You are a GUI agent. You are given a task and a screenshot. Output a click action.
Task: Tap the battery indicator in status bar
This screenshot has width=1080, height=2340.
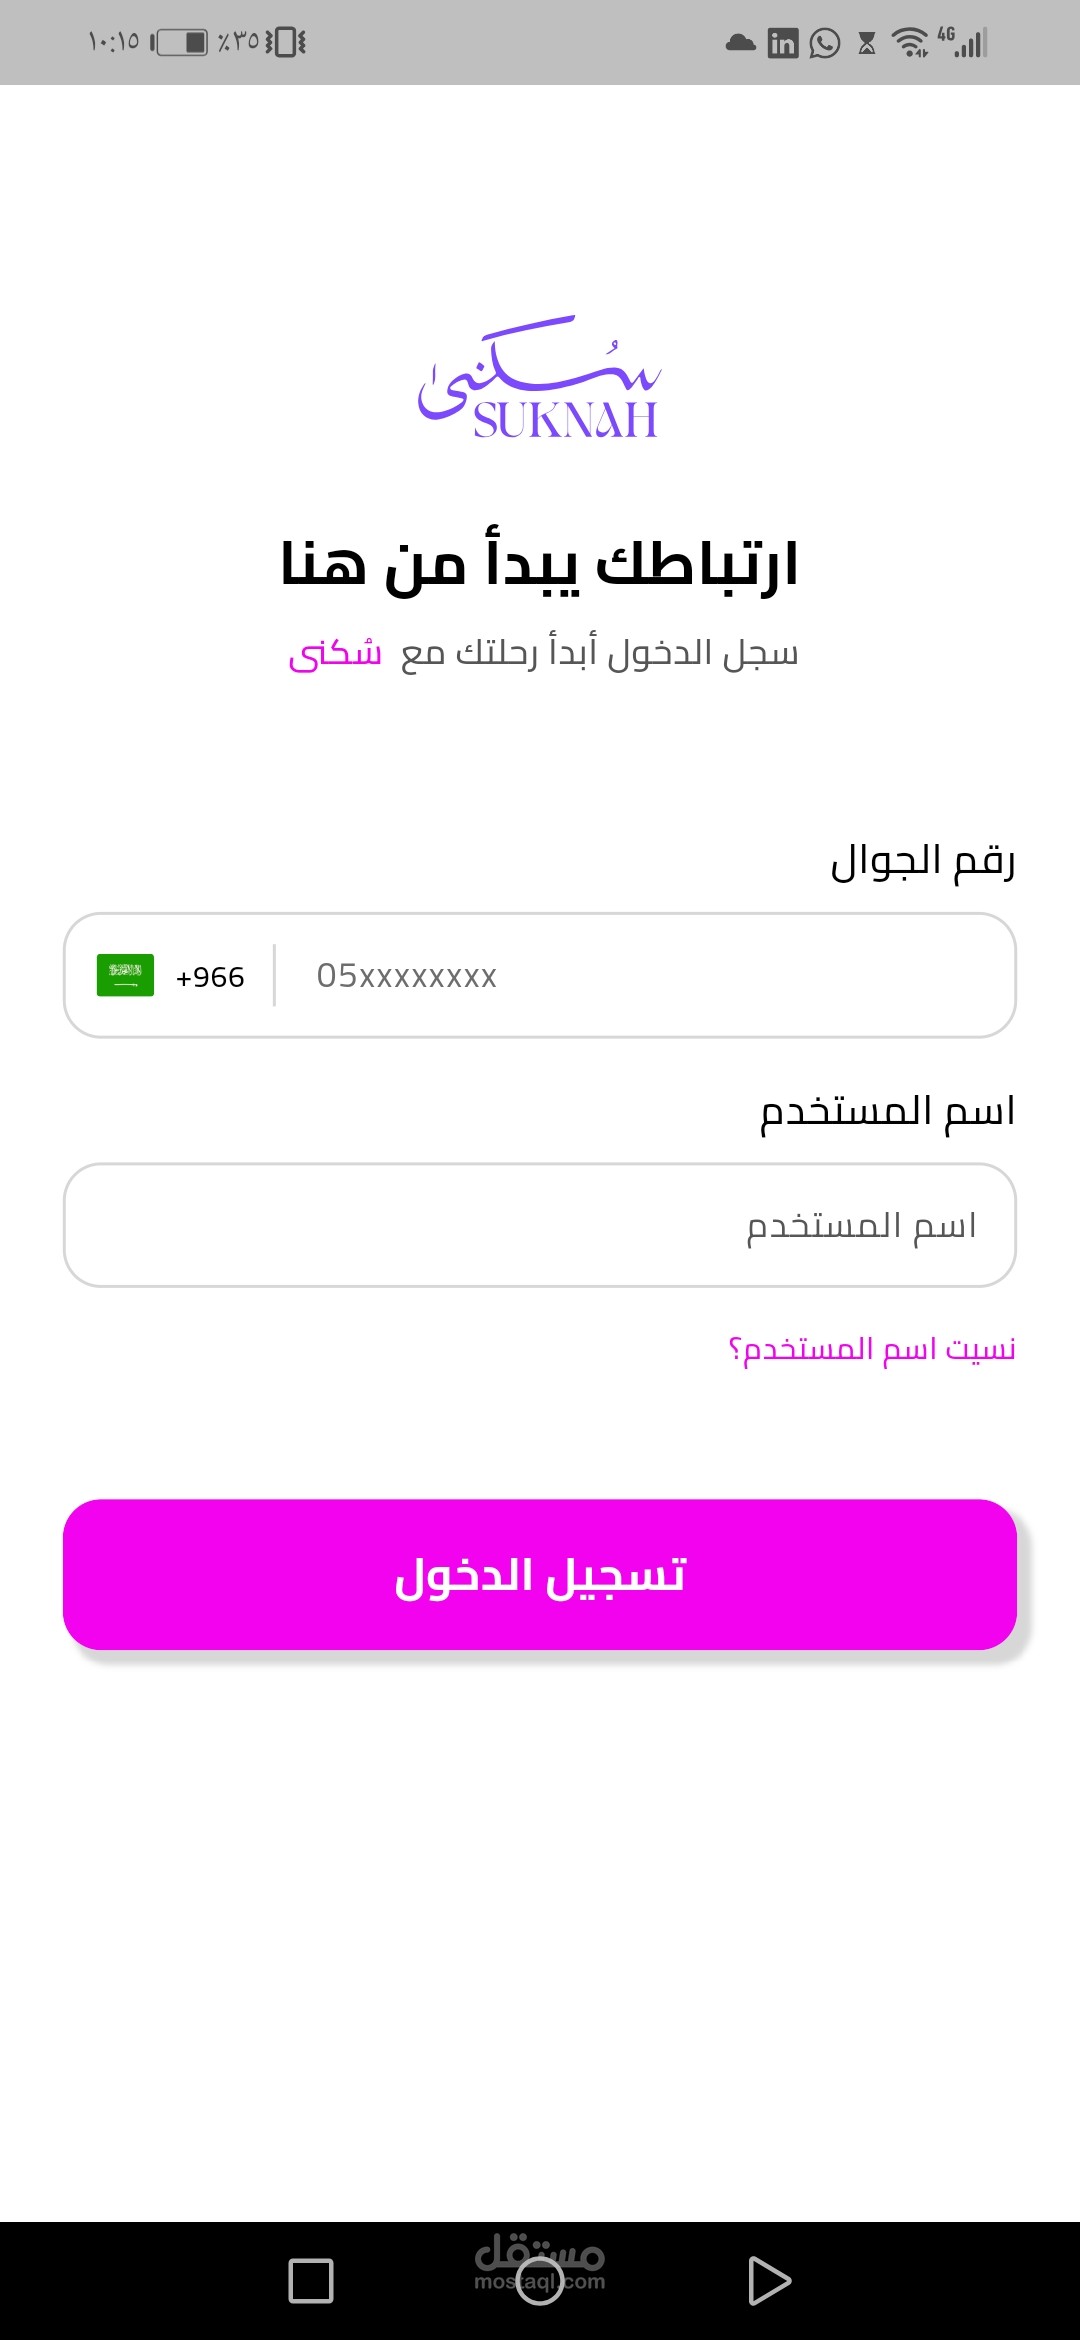point(181,42)
